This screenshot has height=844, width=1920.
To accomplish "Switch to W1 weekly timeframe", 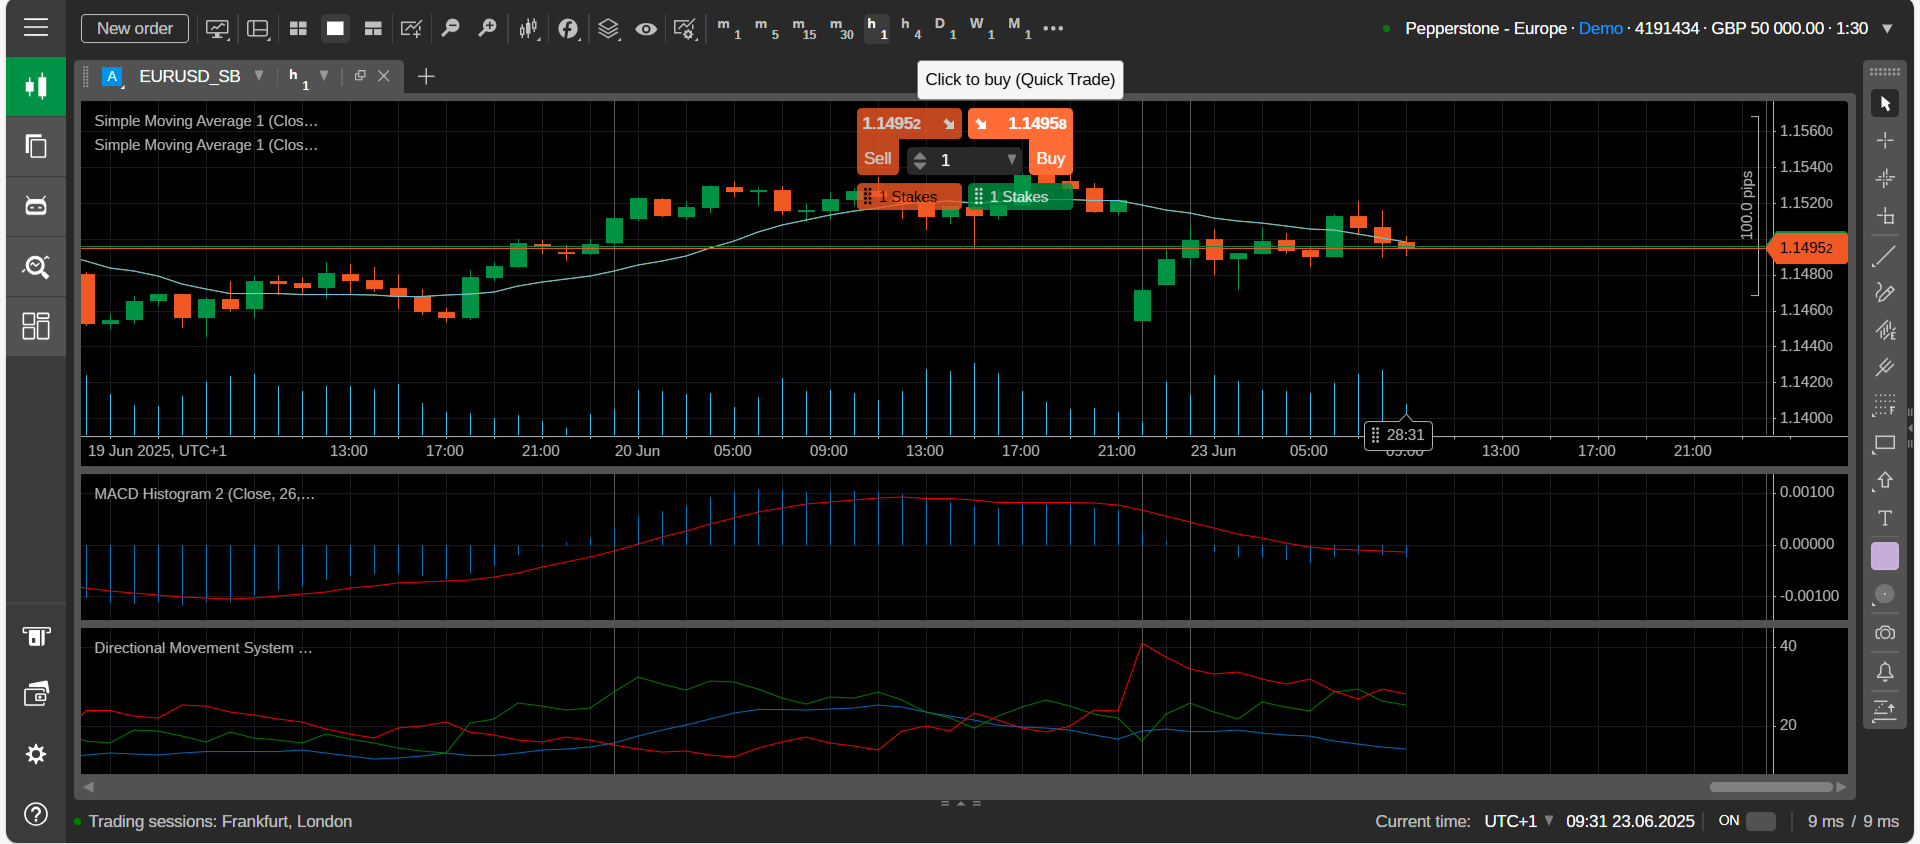I will point(981,28).
